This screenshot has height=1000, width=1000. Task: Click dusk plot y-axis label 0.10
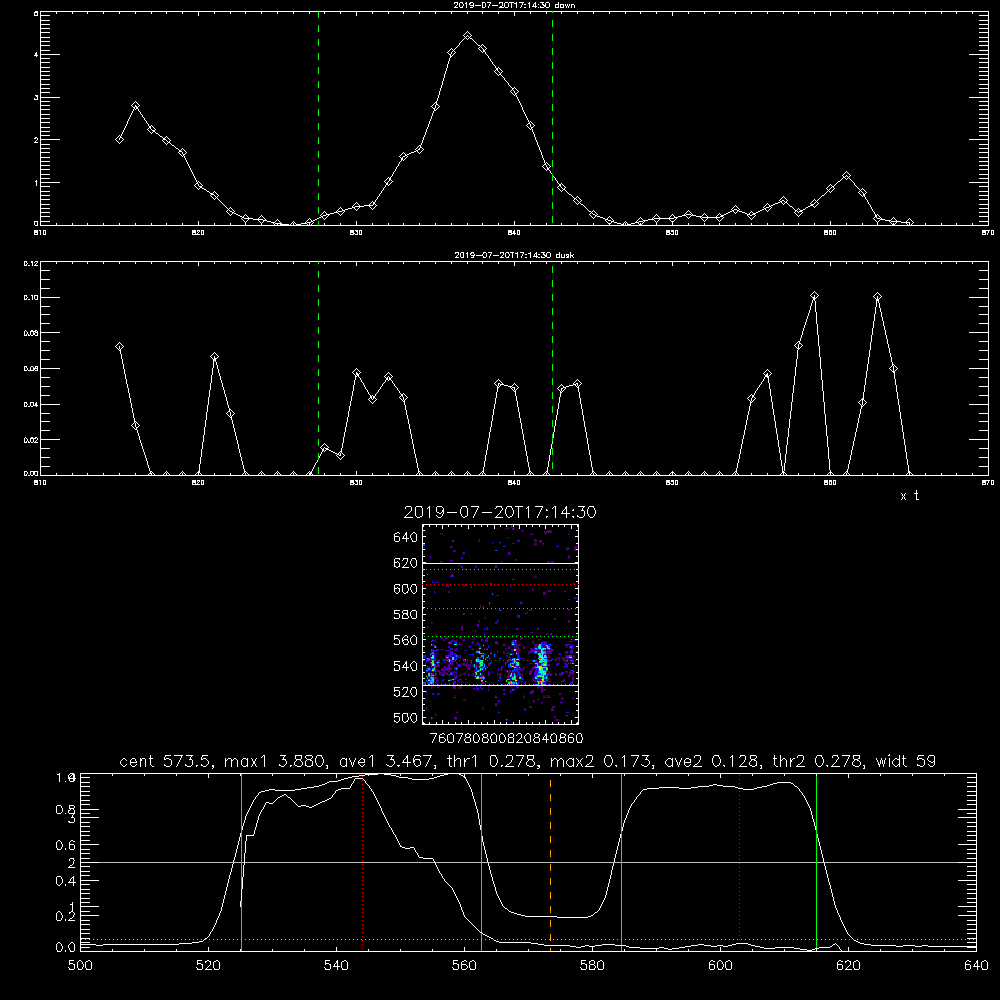point(31,298)
